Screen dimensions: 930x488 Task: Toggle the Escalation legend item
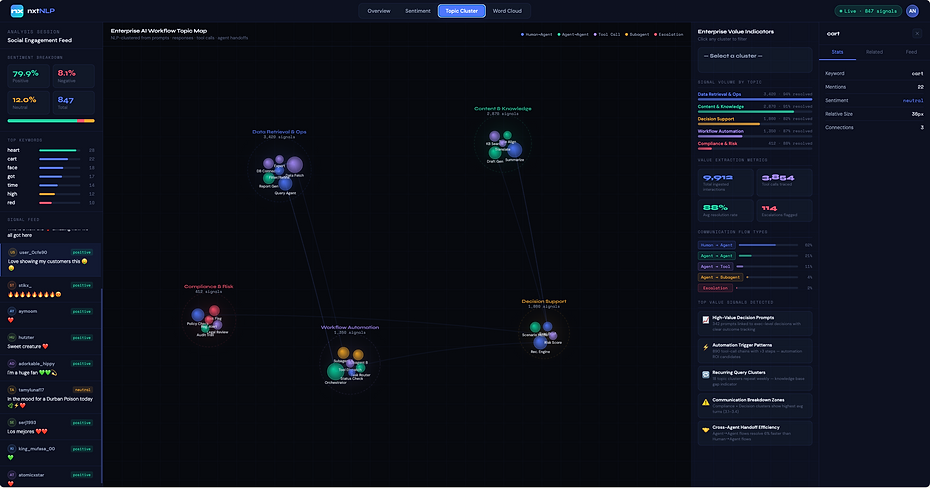pyautogui.click(x=668, y=34)
